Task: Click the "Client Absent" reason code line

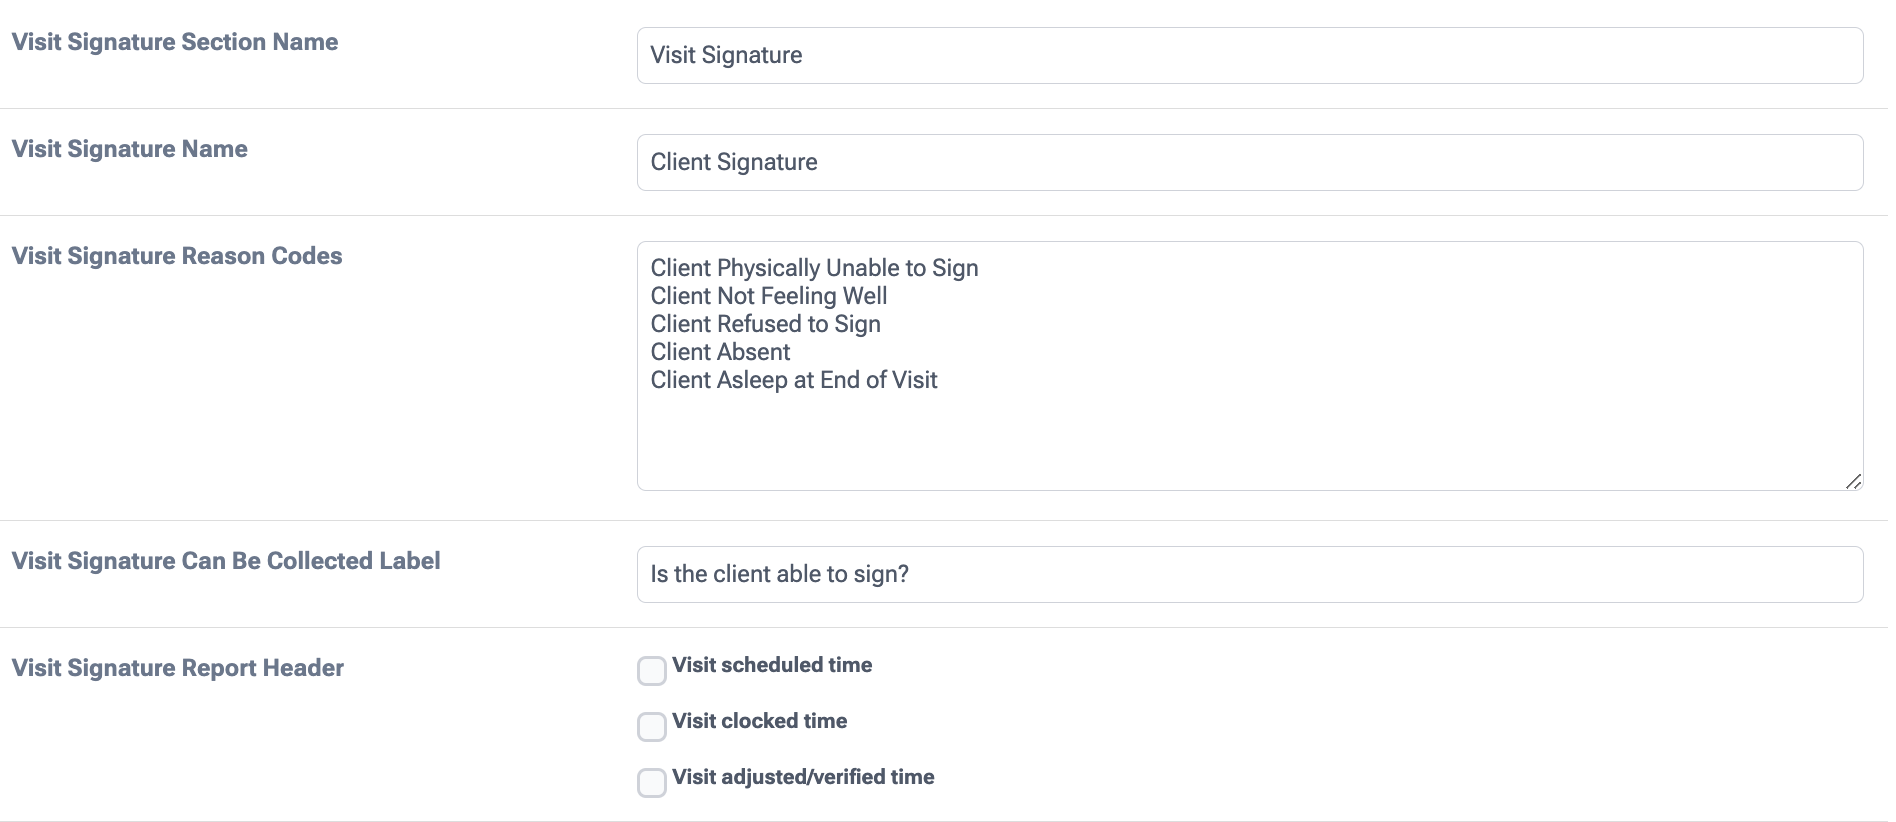Action: pos(720,353)
